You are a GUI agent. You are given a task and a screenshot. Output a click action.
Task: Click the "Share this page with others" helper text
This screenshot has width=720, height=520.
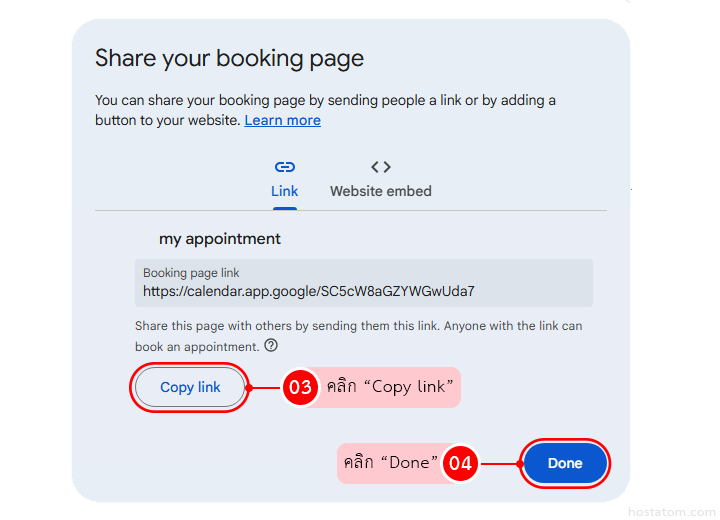click(x=358, y=326)
